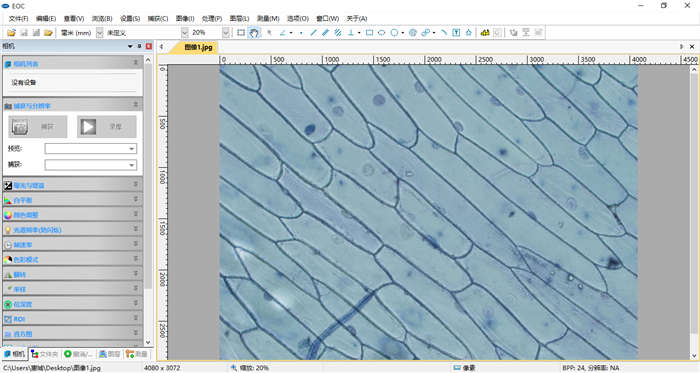Collapse the 相机列表 section
The width and height of the screenshot is (700, 373).
[x=135, y=63]
